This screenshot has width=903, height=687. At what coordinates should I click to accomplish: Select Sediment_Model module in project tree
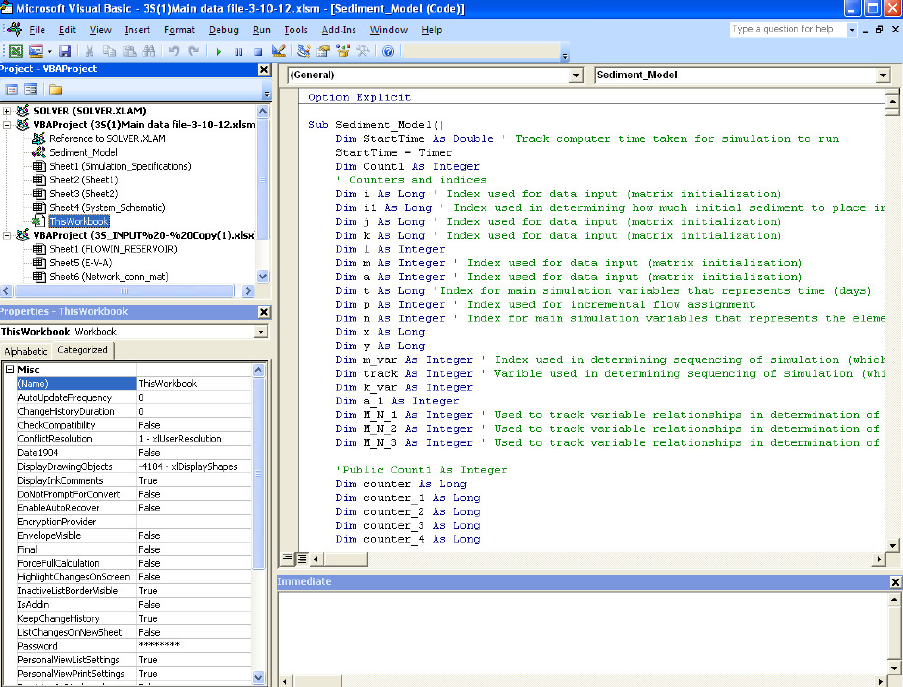[x=83, y=152]
